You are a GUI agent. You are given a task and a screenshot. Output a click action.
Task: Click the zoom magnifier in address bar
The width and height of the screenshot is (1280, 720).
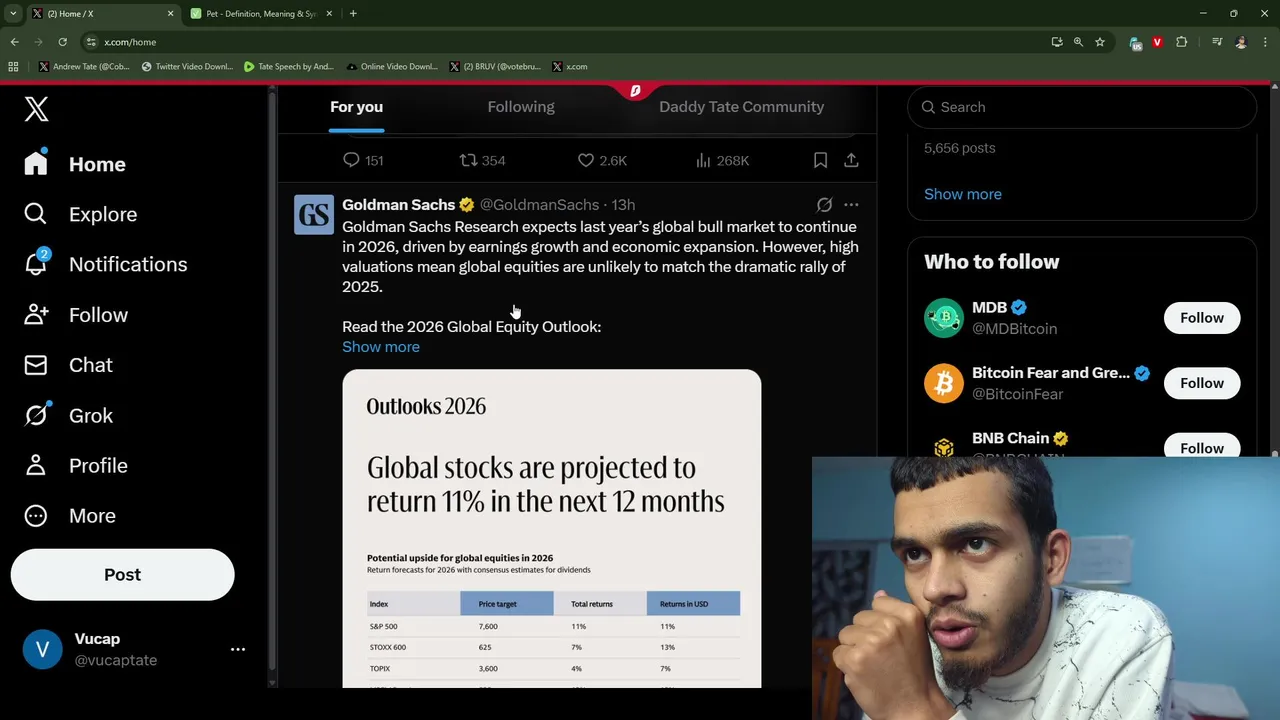pos(1078,42)
